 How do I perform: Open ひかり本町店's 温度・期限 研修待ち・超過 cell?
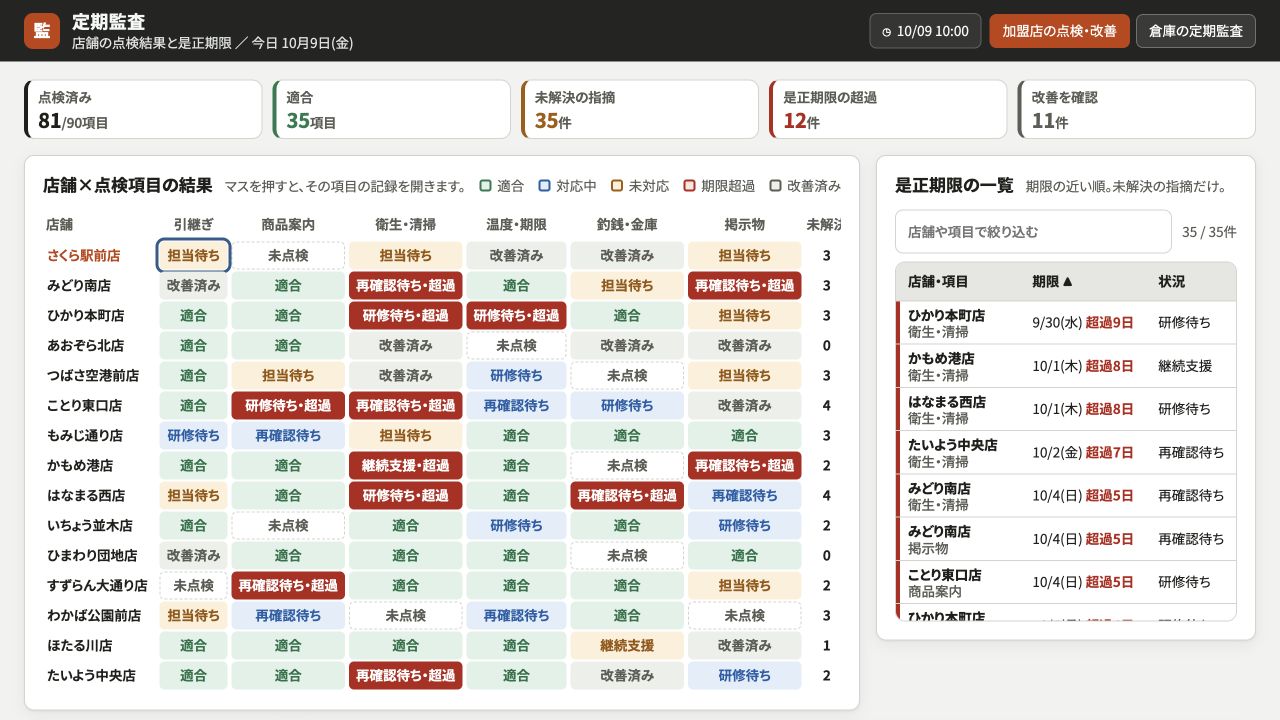516,316
